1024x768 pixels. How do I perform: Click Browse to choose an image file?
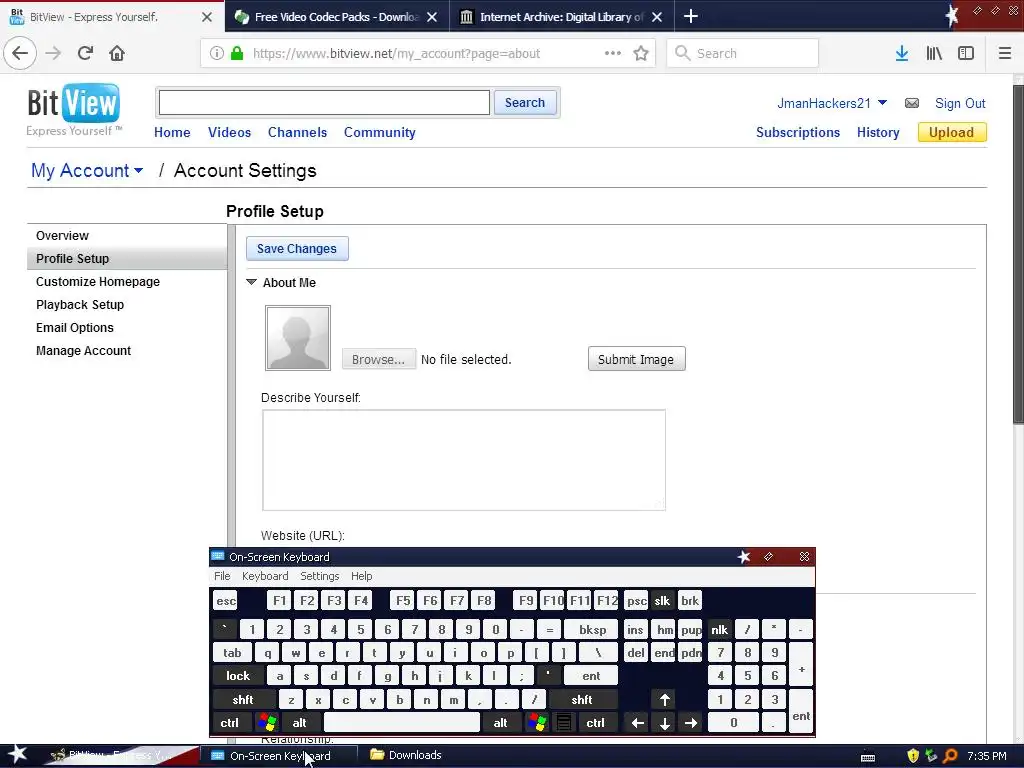(379, 359)
